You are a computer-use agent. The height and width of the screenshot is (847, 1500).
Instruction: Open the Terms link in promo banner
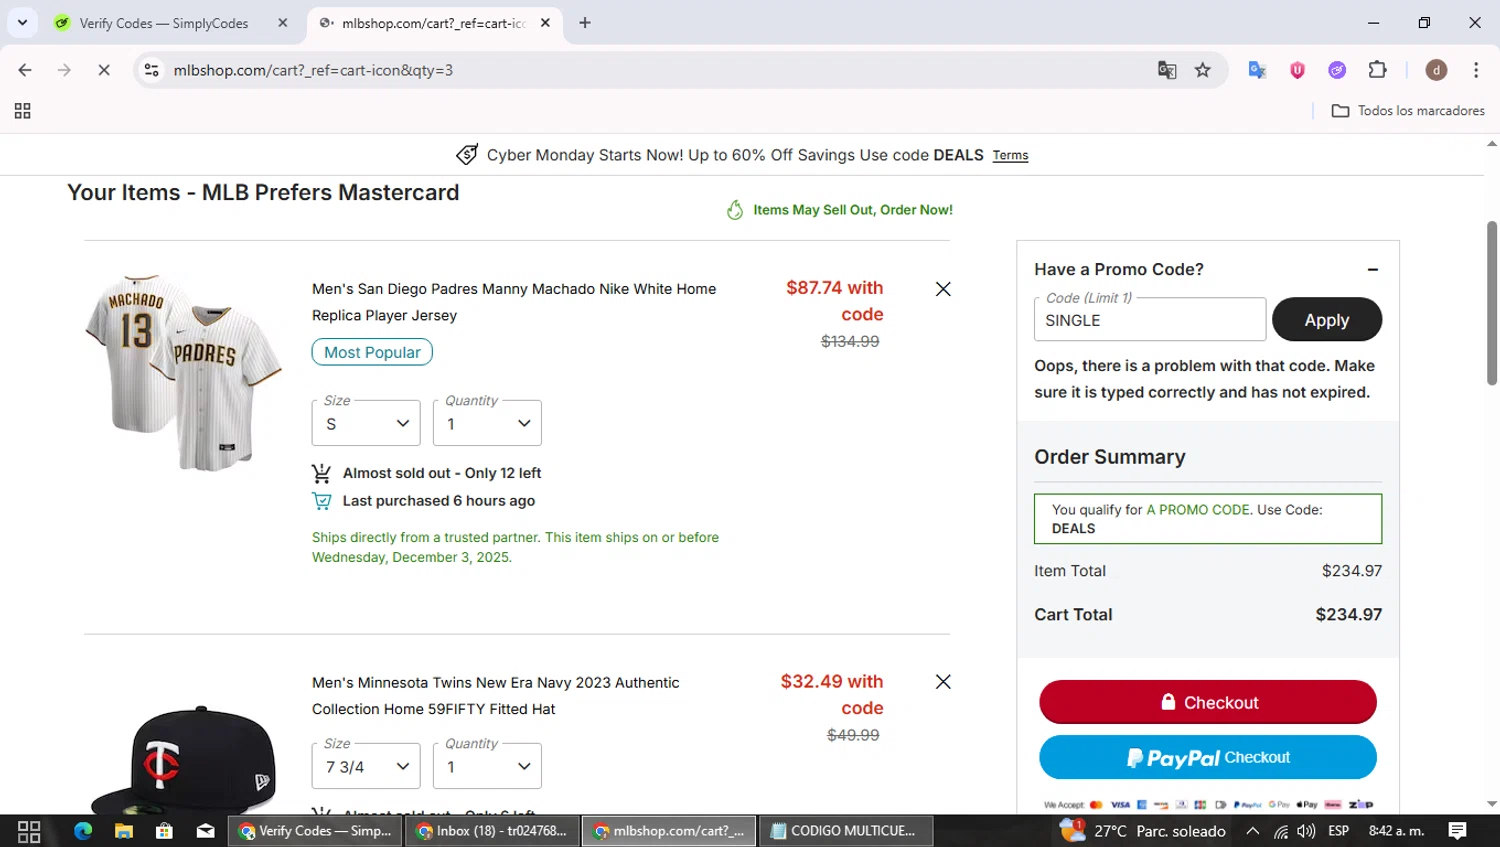1010,155
